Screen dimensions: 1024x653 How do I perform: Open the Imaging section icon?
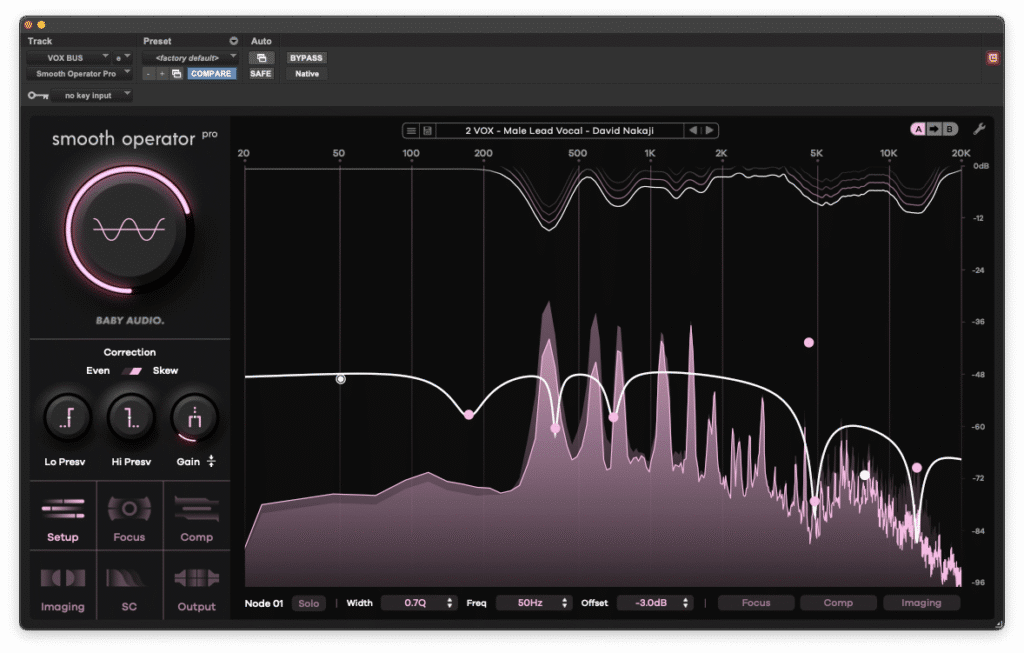63,578
